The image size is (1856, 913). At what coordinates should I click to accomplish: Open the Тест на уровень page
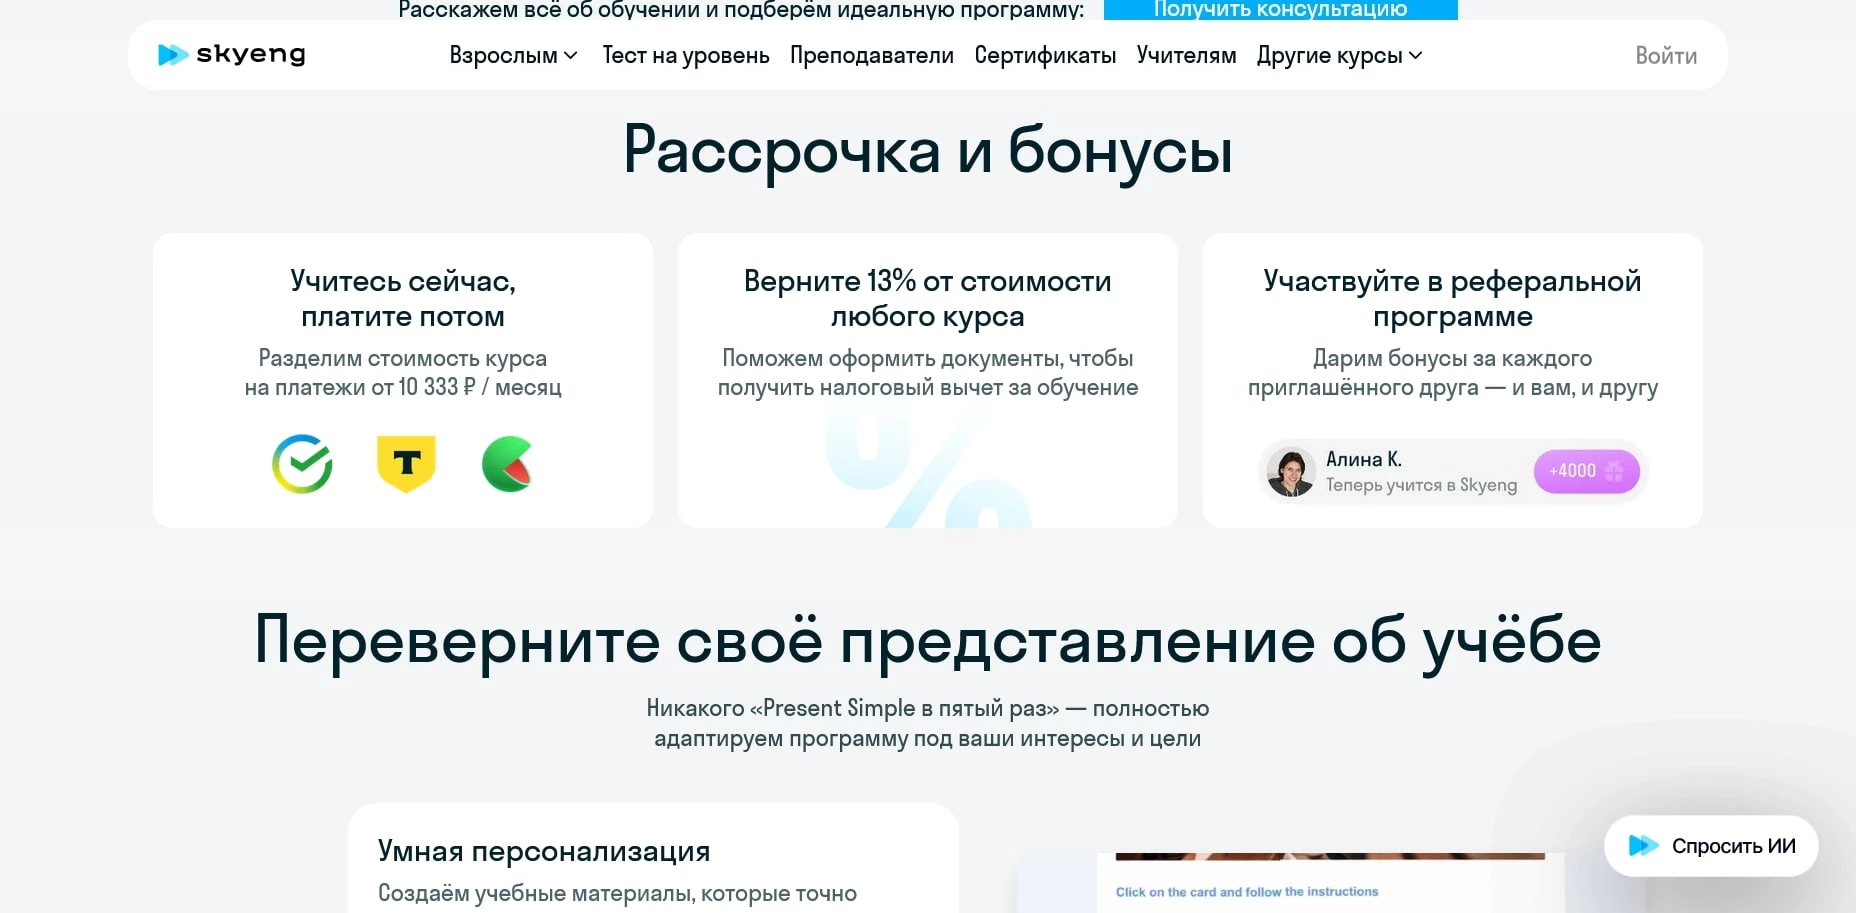coord(685,56)
